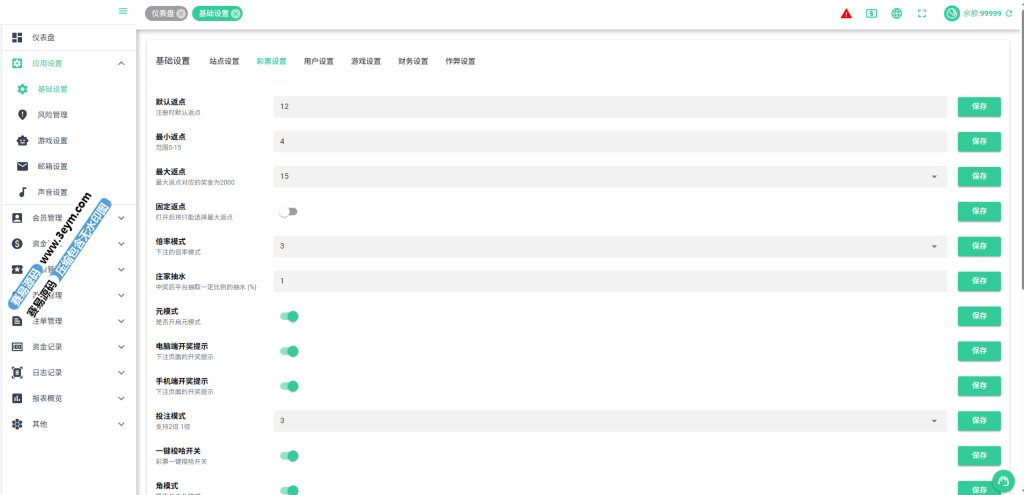Enable the 固定返点 switch

288,211
